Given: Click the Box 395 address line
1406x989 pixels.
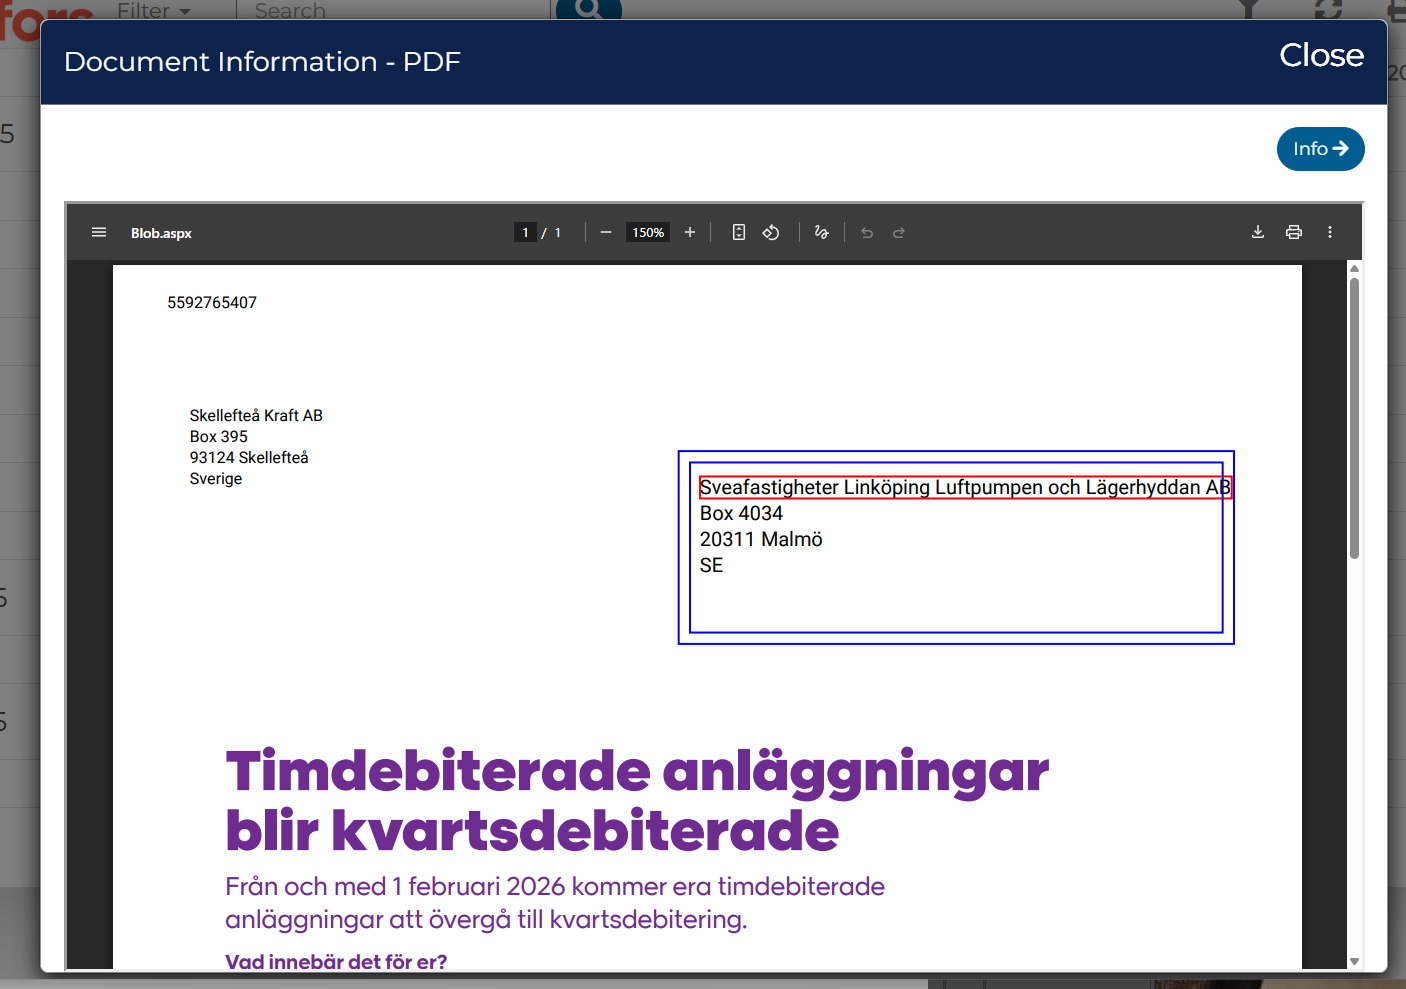Looking at the screenshot, I should click(219, 436).
